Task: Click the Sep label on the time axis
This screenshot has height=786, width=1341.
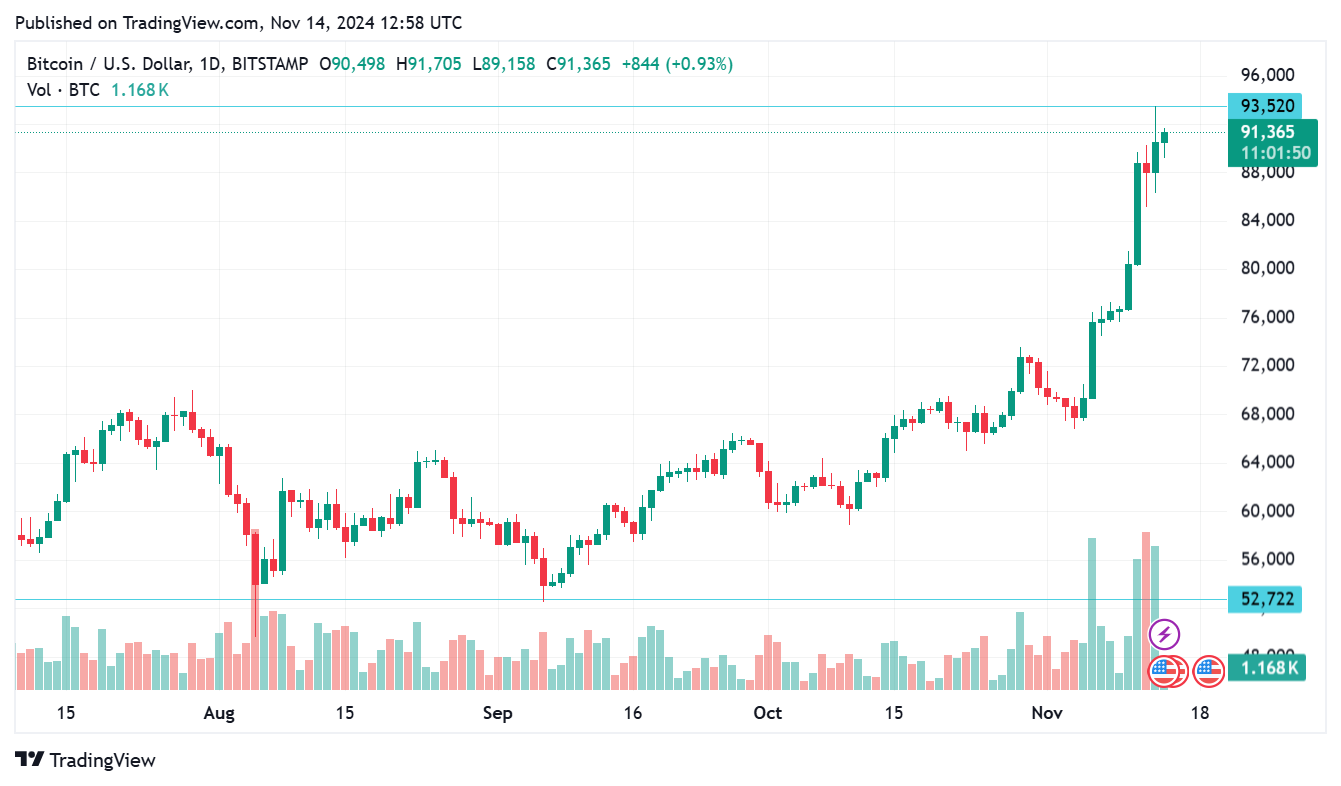Action: [x=497, y=713]
